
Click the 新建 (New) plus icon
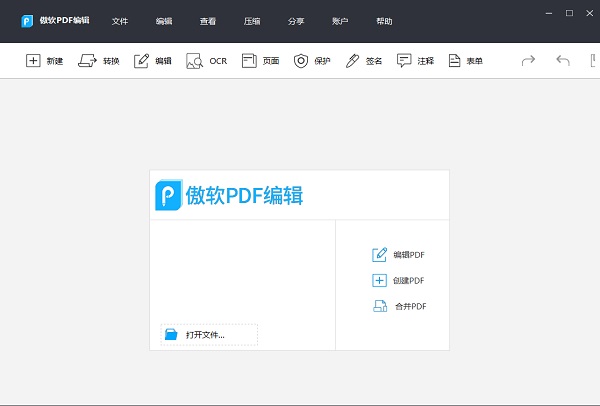coord(33,60)
